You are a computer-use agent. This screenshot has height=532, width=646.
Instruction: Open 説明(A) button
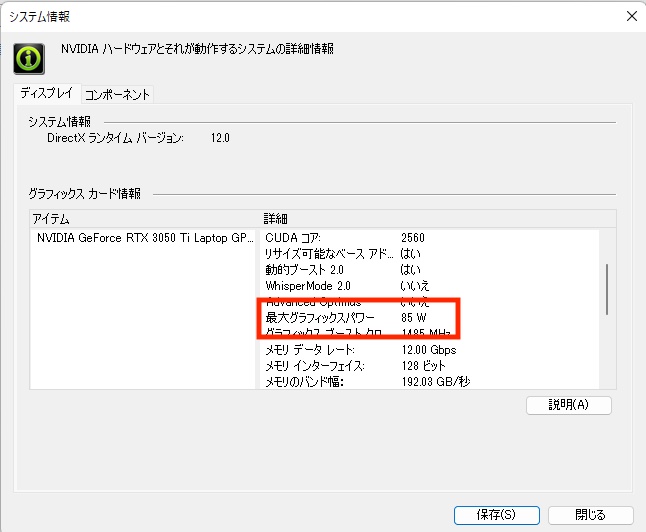coord(569,405)
